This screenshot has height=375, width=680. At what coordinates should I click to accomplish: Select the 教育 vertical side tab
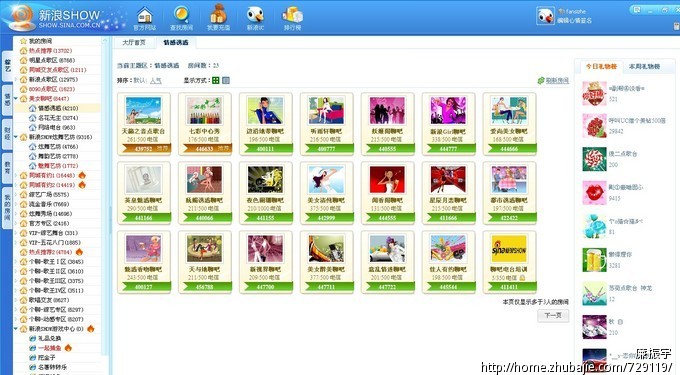7,167
